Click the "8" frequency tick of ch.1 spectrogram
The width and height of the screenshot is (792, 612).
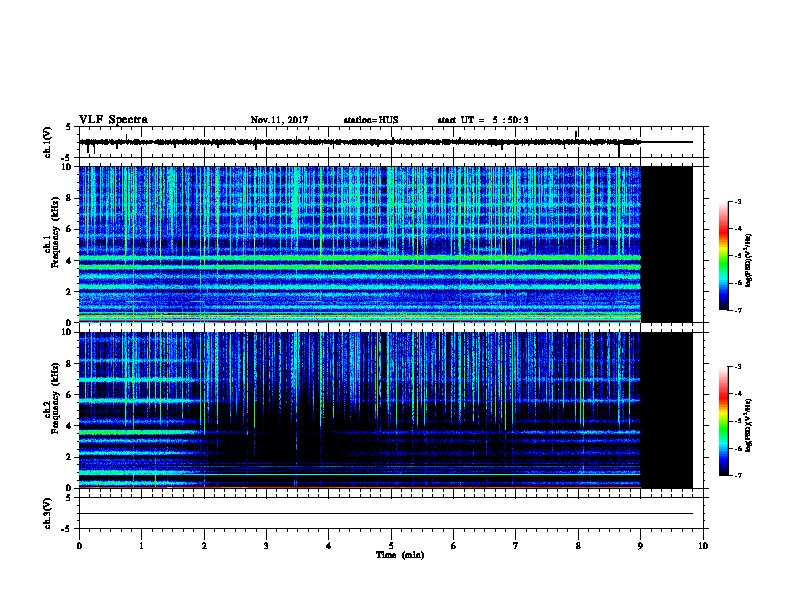[70, 198]
